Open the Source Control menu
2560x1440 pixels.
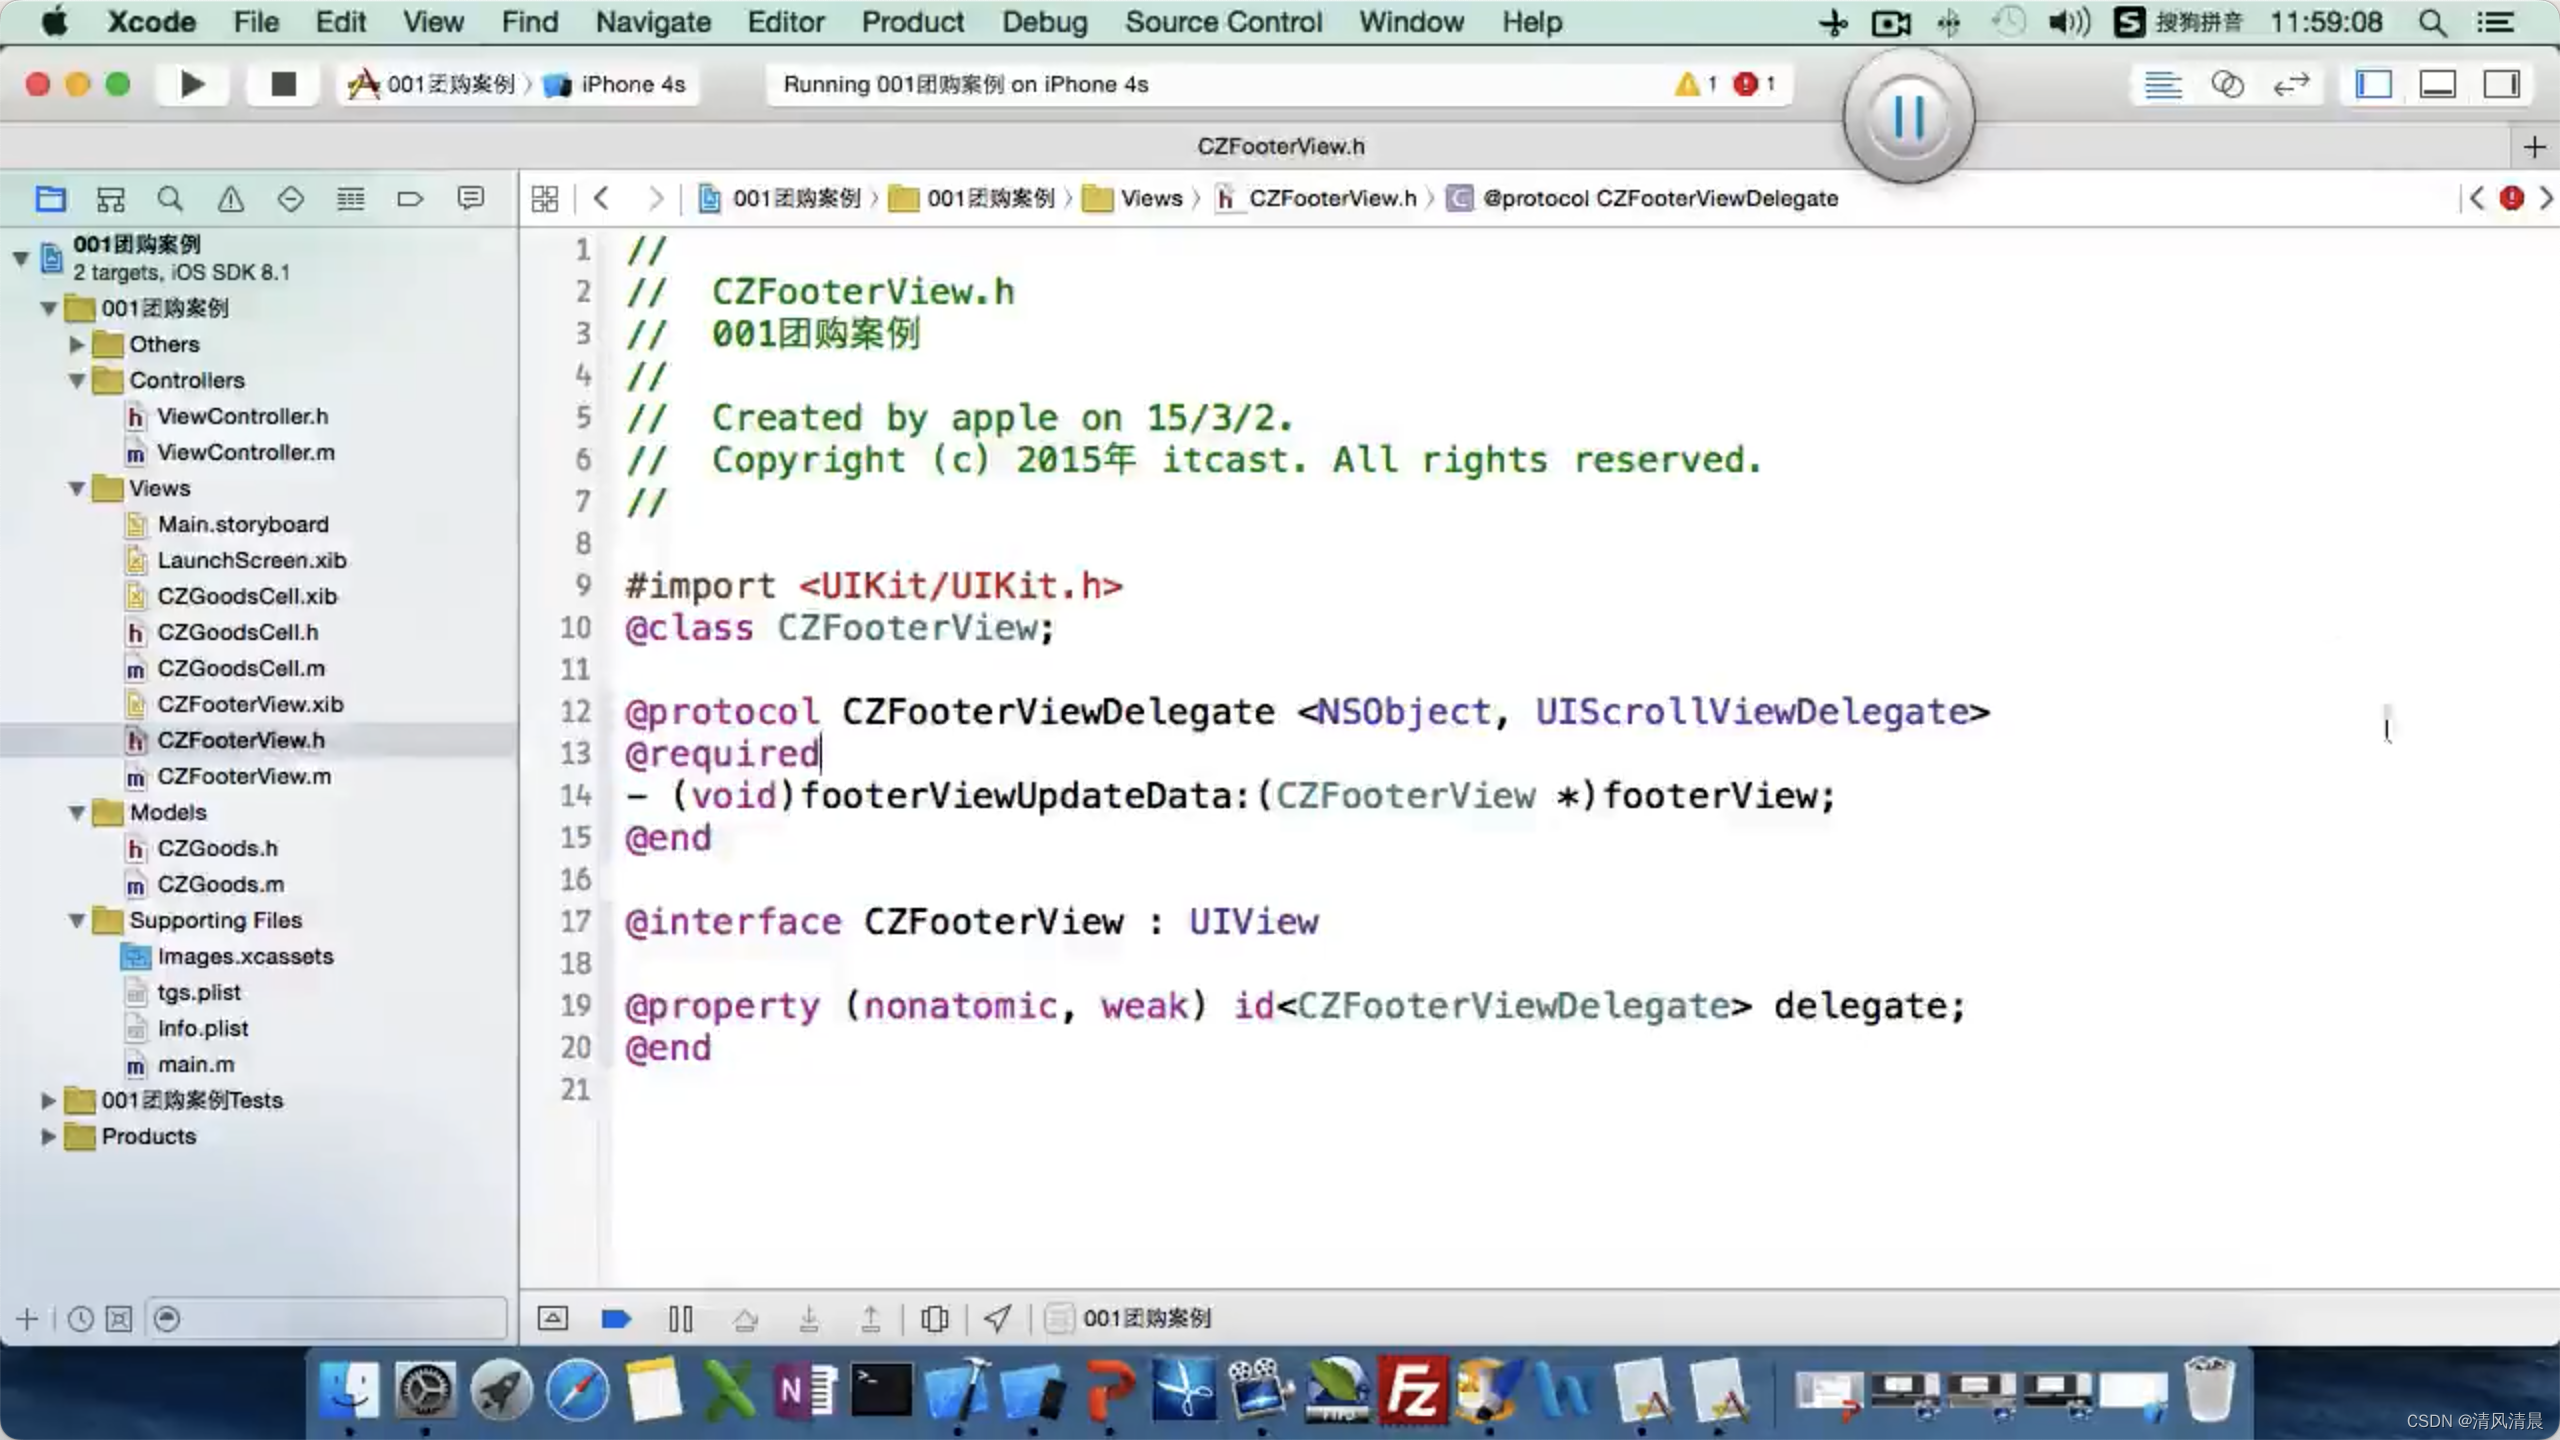coord(1225,21)
